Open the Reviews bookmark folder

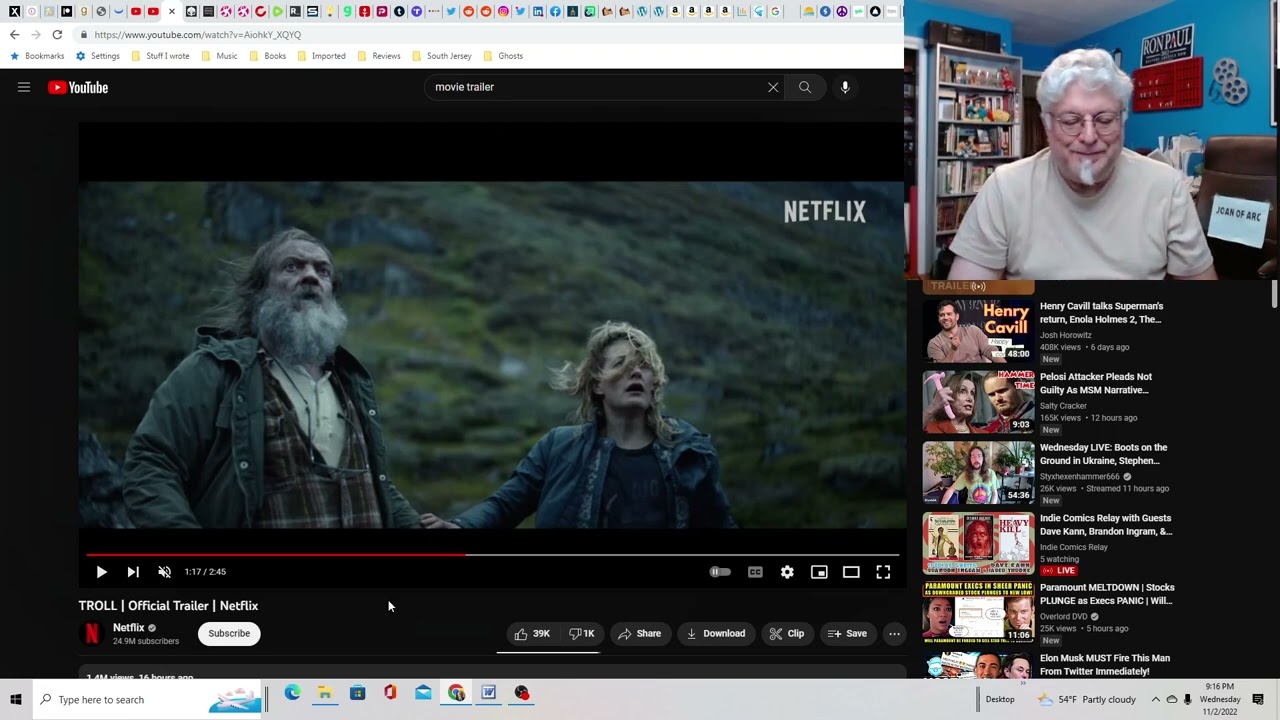pyautogui.click(x=379, y=56)
